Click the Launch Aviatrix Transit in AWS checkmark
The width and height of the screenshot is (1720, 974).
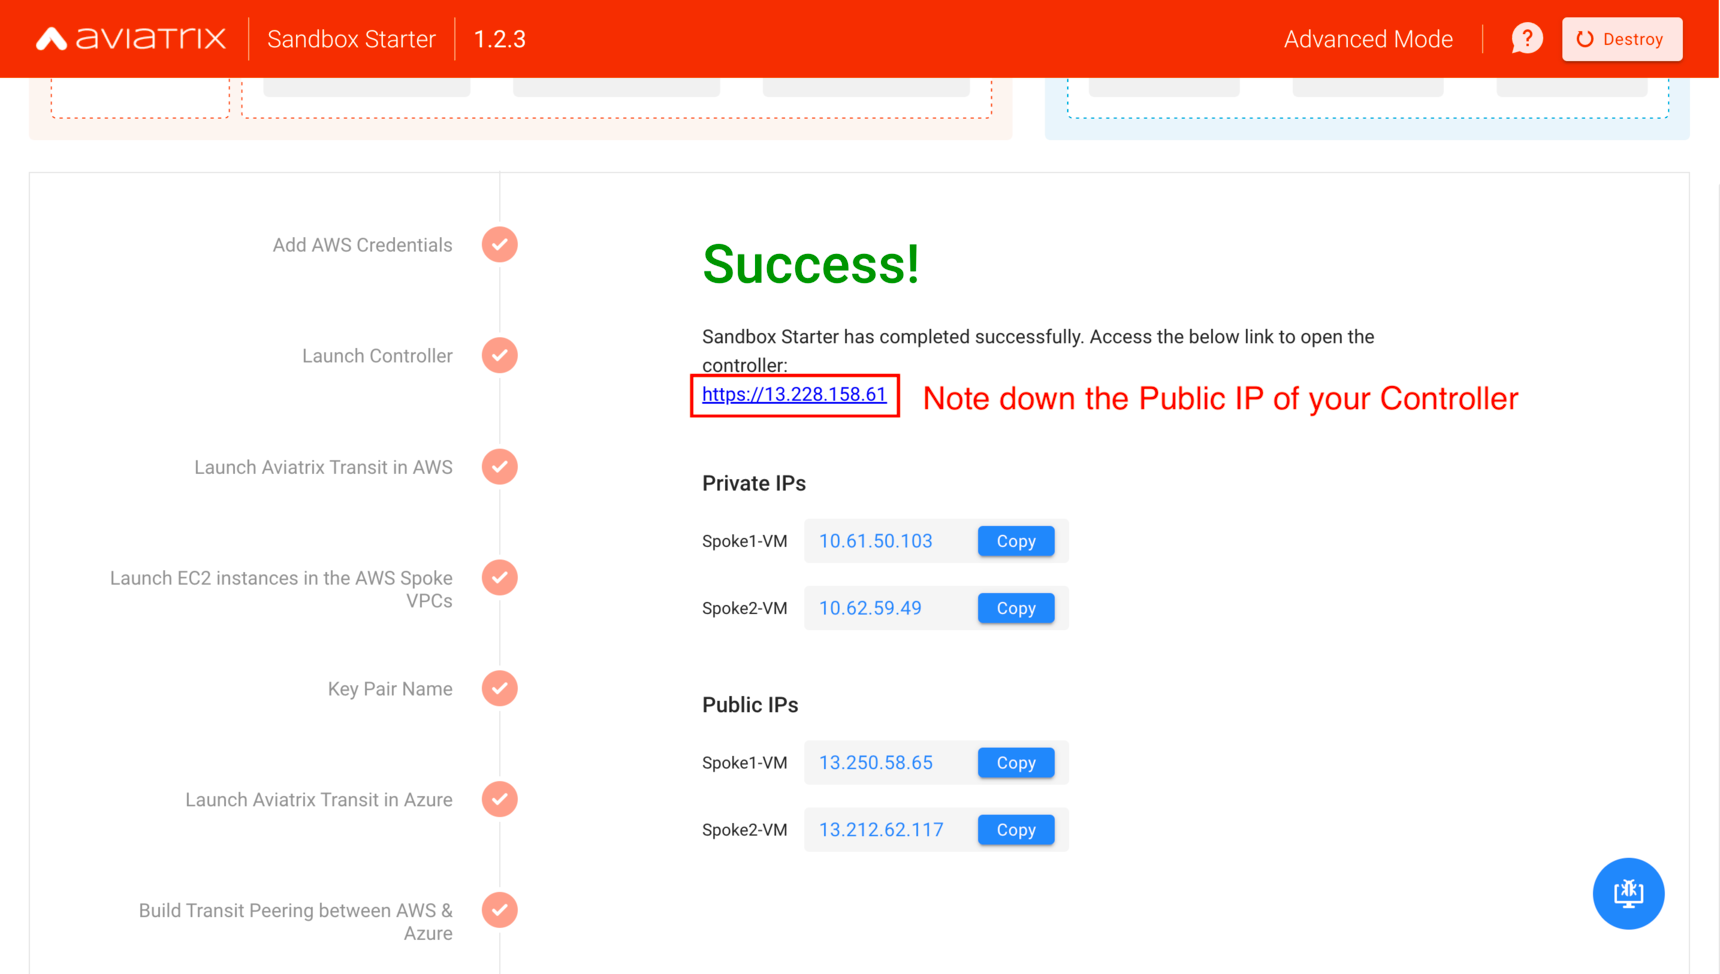coord(500,467)
